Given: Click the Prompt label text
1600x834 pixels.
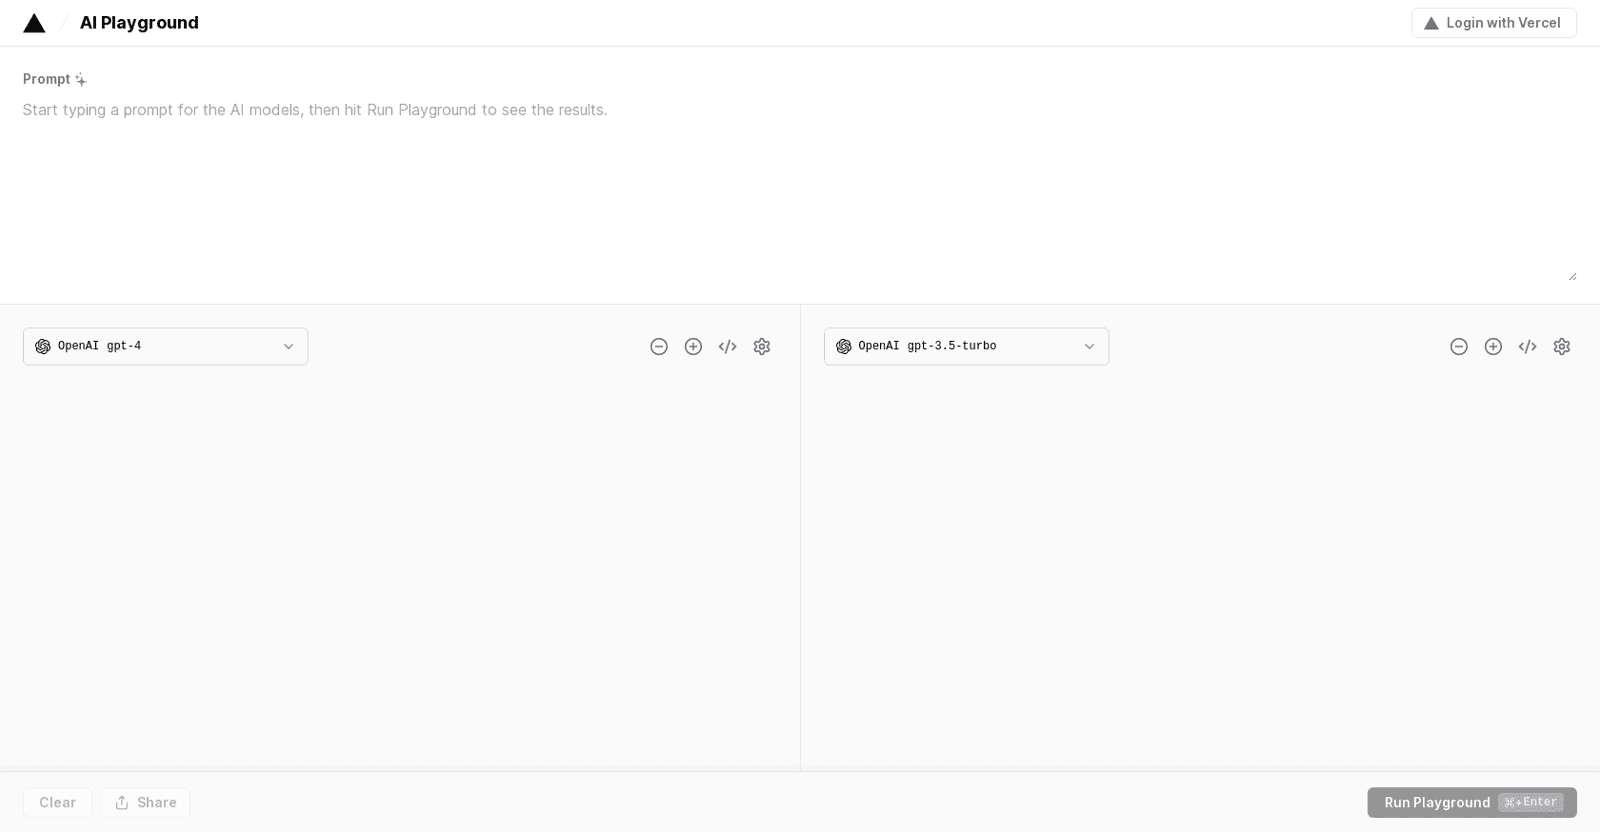Looking at the screenshot, I should click(x=46, y=79).
